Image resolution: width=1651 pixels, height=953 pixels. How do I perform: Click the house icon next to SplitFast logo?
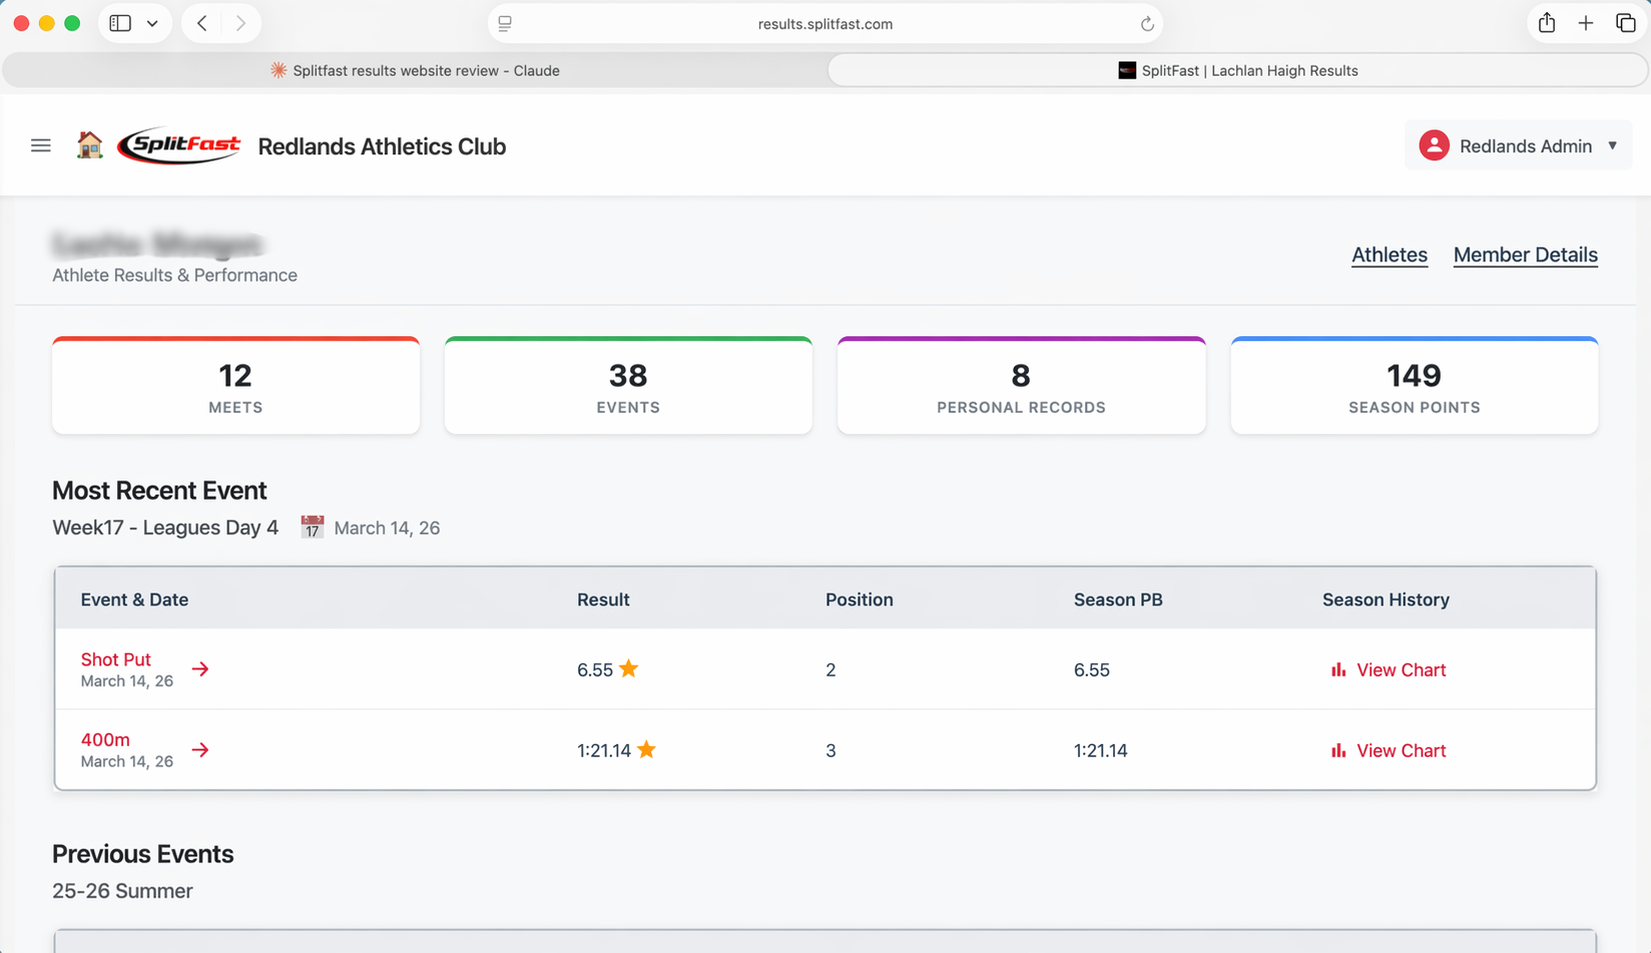tap(89, 144)
